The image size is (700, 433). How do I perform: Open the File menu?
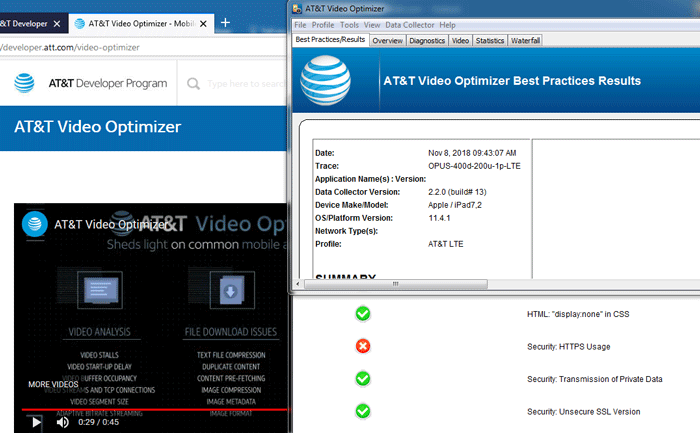300,25
